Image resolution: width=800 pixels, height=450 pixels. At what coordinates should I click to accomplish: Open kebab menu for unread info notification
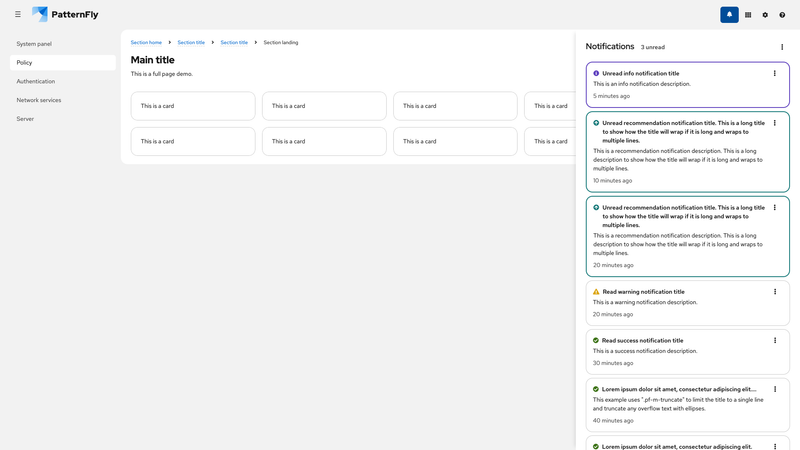coord(775,73)
